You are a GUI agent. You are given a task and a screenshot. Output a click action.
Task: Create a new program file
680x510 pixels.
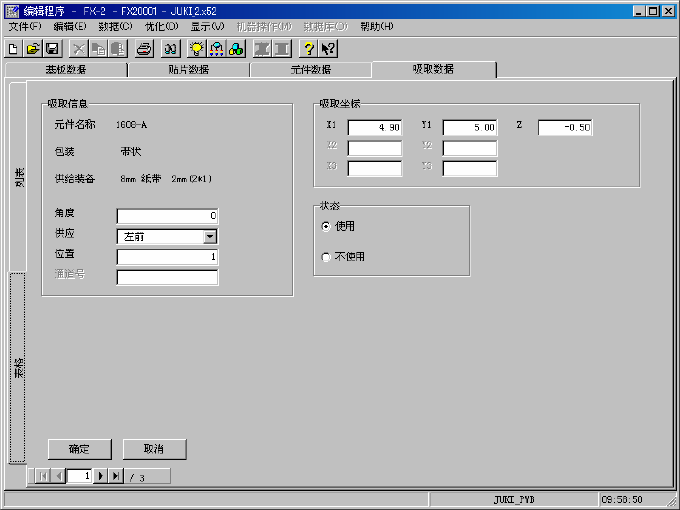pos(13,49)
